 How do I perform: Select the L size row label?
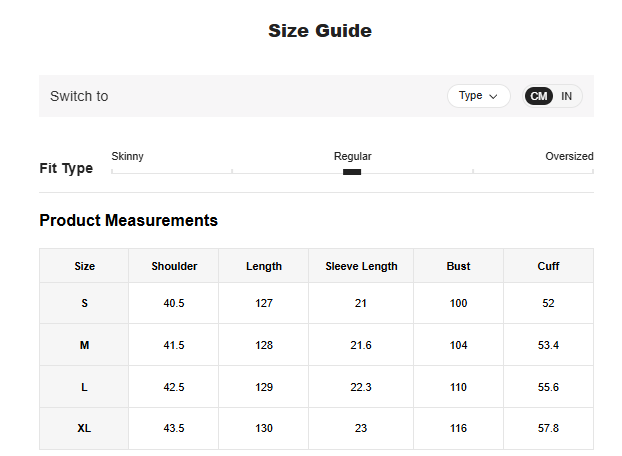[x=85, y=387]
